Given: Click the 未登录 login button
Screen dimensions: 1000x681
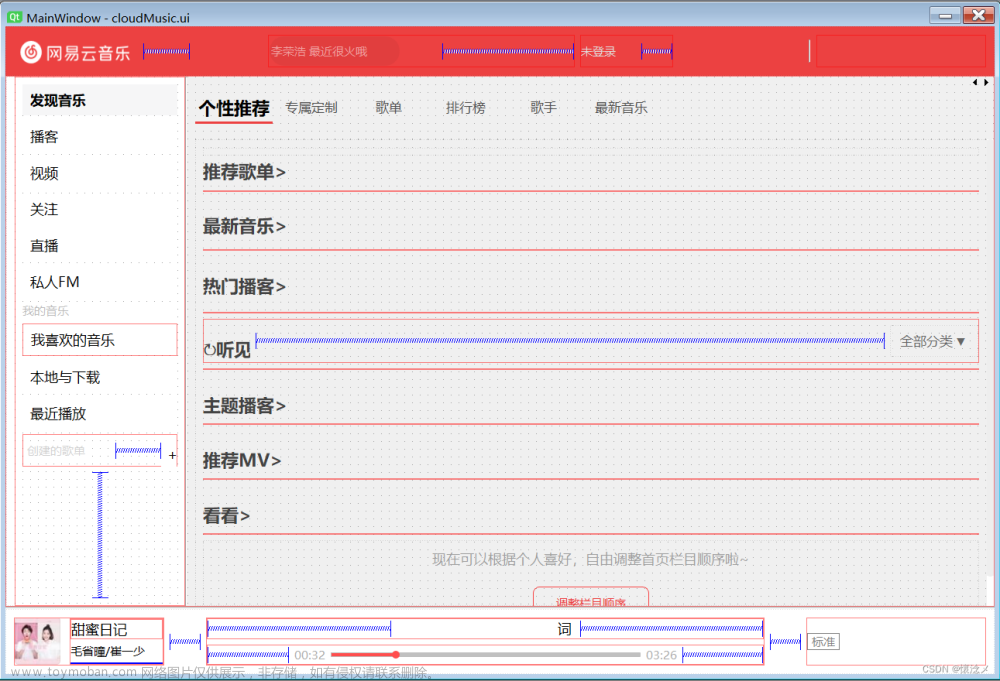Looking at the screenshot, I should (x=598, y=52).
